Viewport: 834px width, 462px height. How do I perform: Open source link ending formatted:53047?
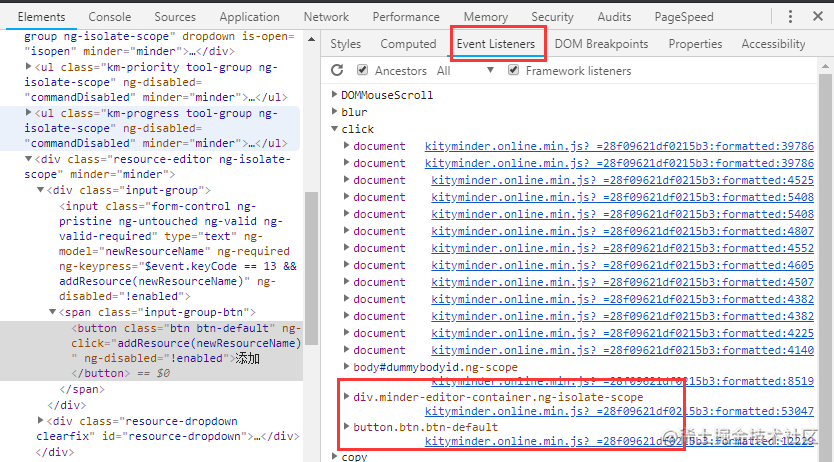619,411
